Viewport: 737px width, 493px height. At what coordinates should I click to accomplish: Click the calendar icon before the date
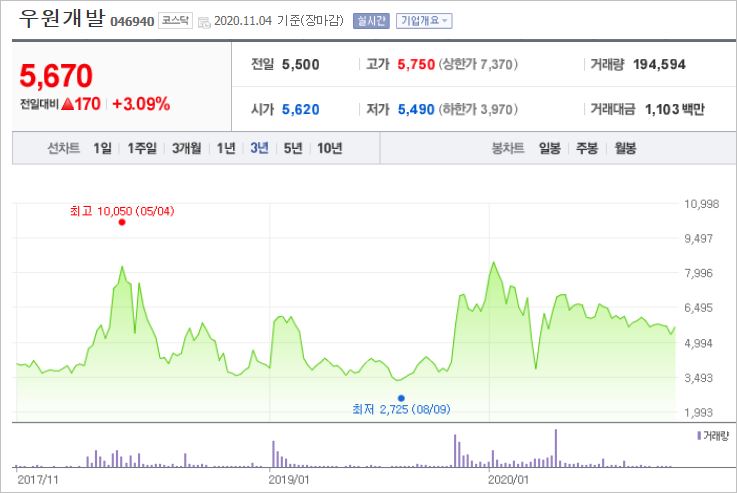204,22
